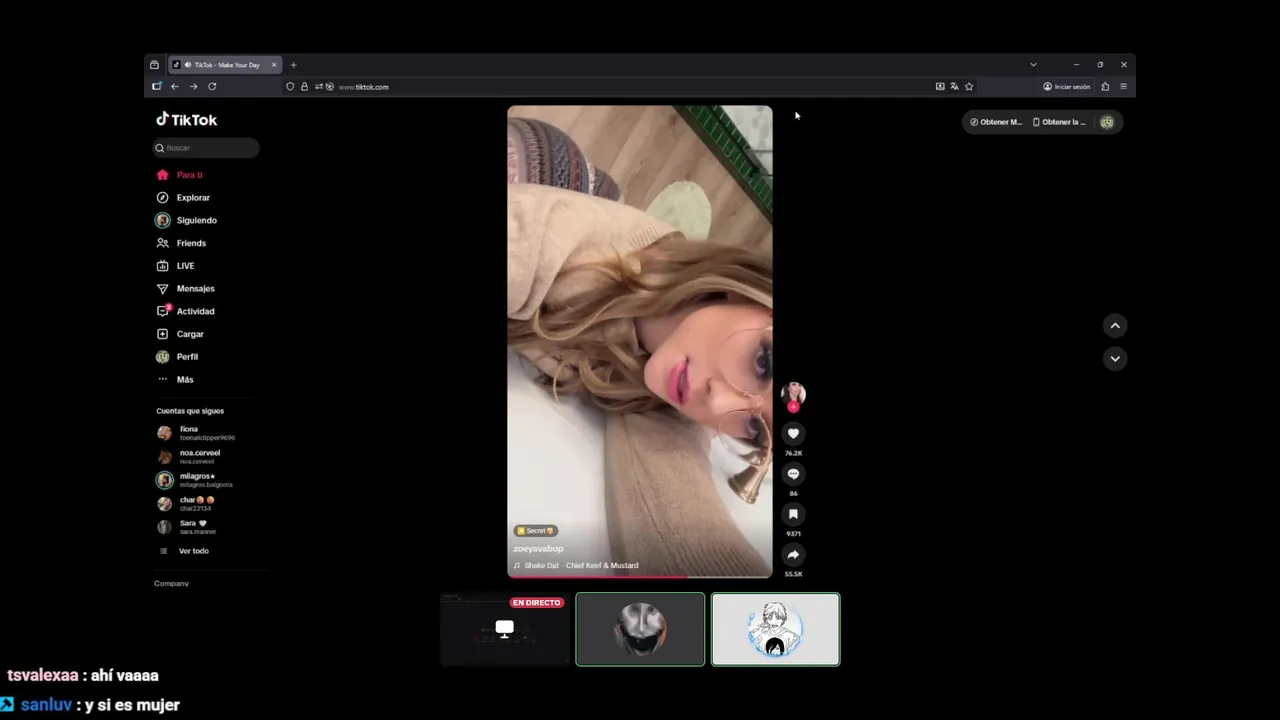The image size is (1280, 720).
Task: Open the LIVE section
Action: [185, 266]
